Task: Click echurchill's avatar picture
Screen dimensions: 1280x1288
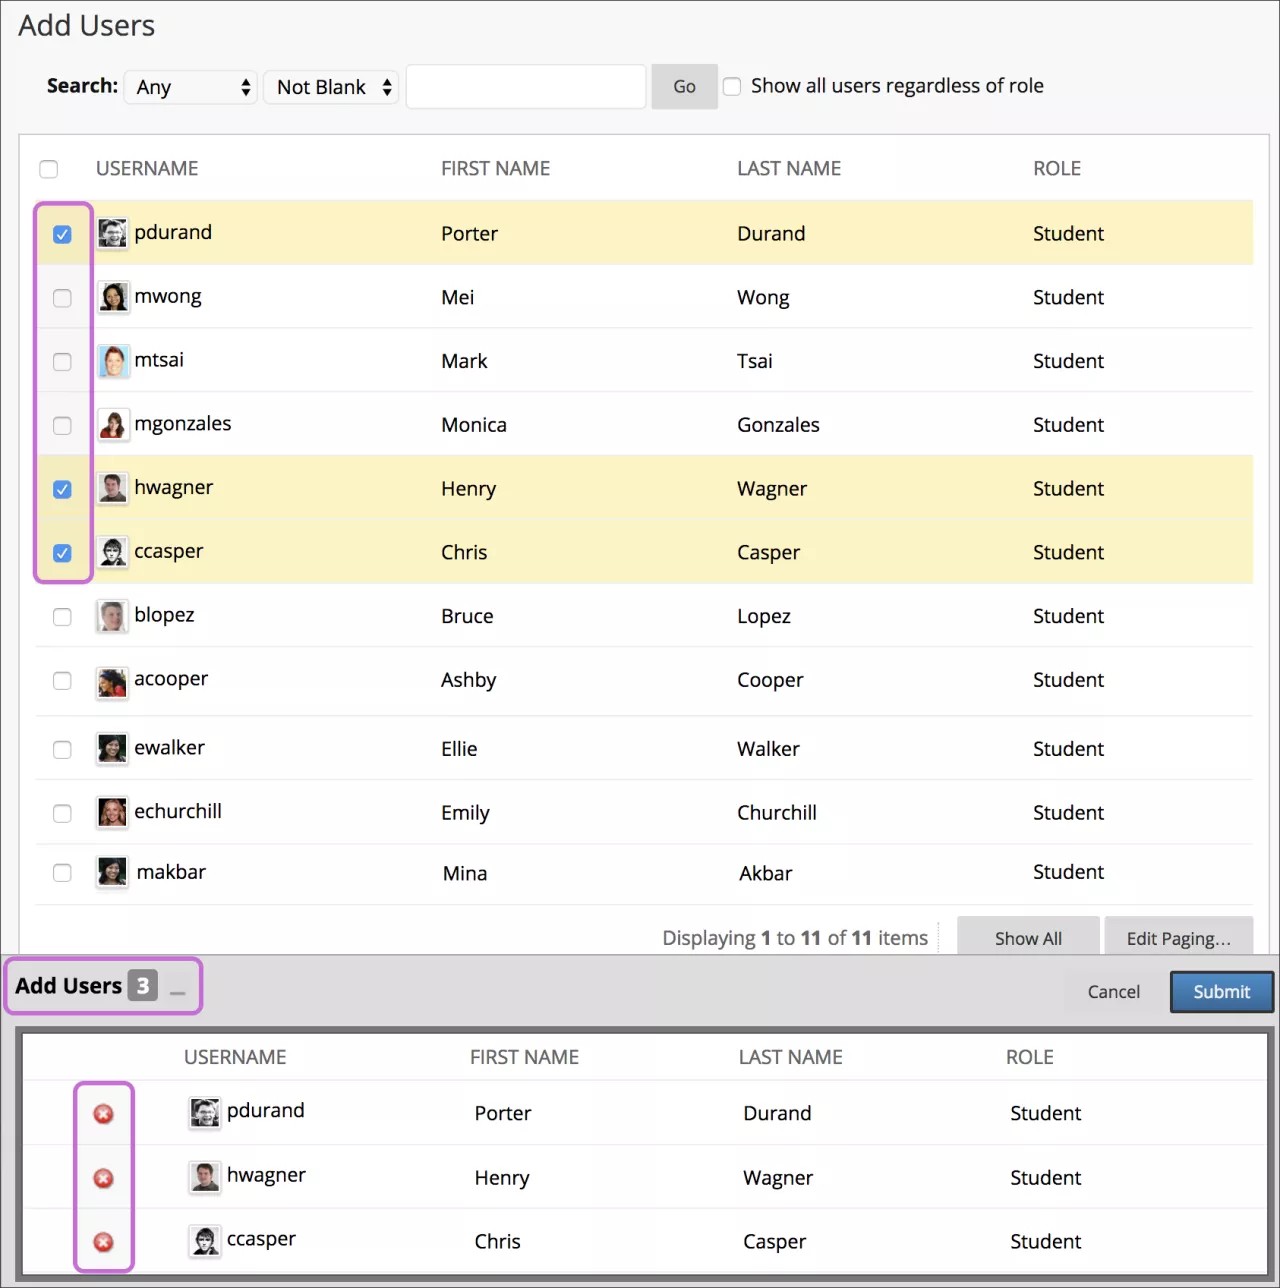Action: point(111,812)
